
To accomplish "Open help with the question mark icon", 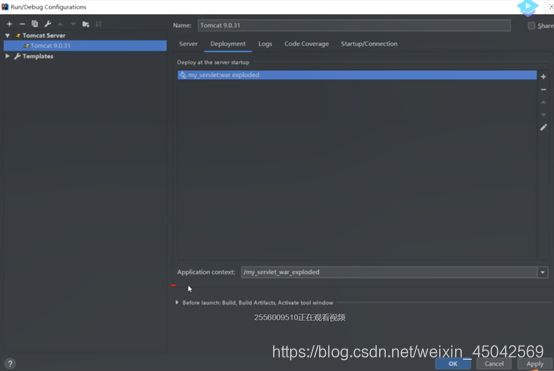I will click(10, 363).
